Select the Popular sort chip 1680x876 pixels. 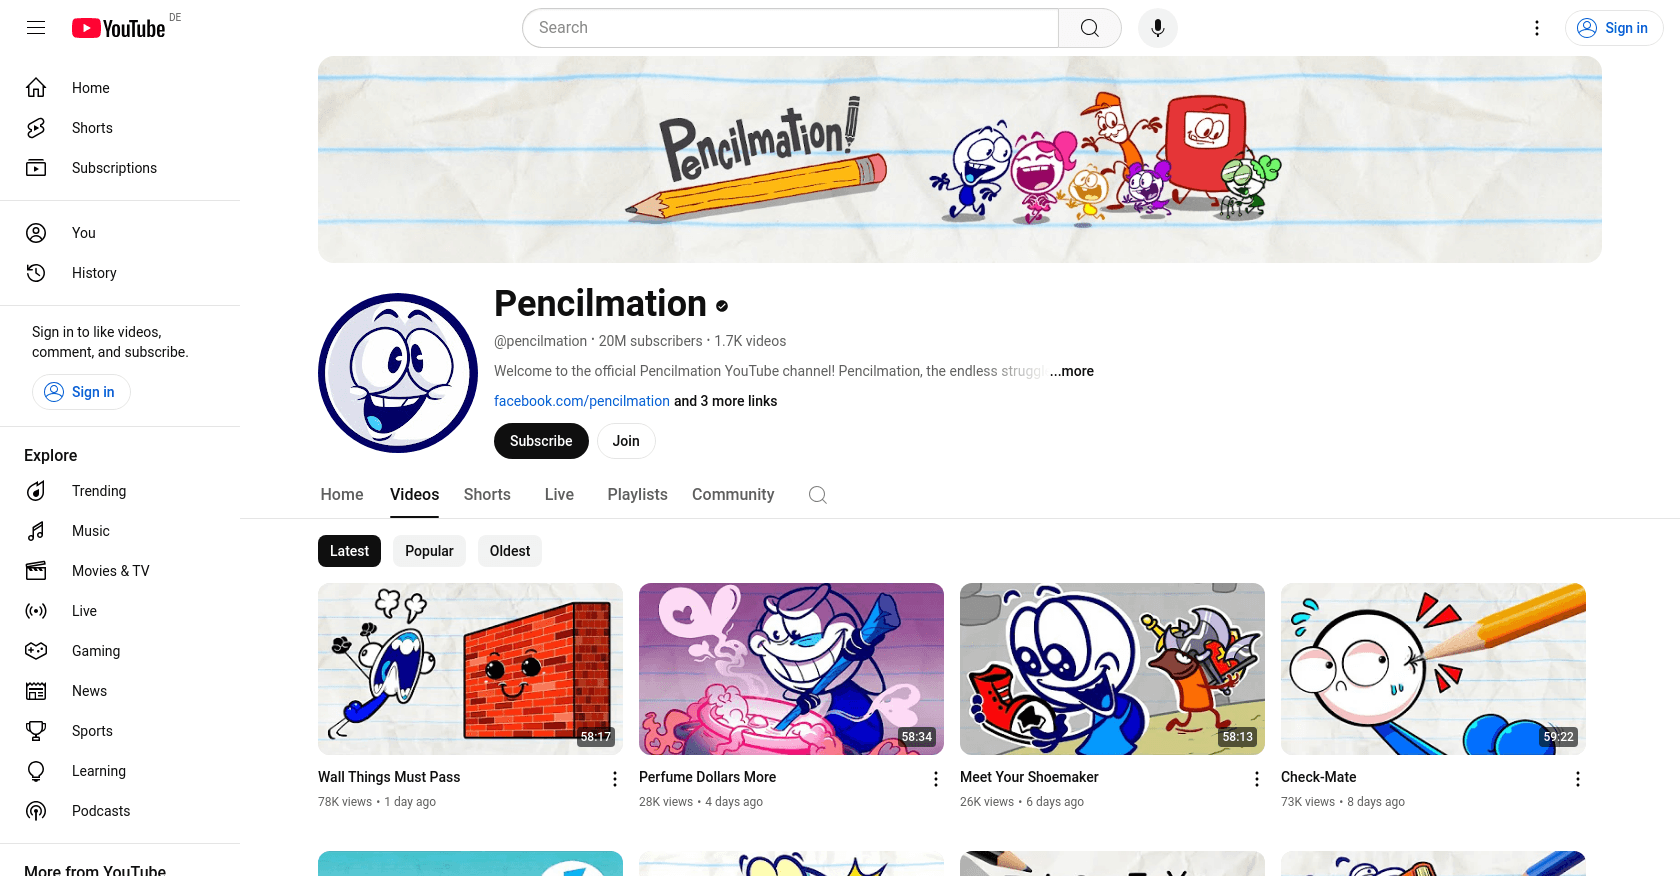tap(429, 551)
